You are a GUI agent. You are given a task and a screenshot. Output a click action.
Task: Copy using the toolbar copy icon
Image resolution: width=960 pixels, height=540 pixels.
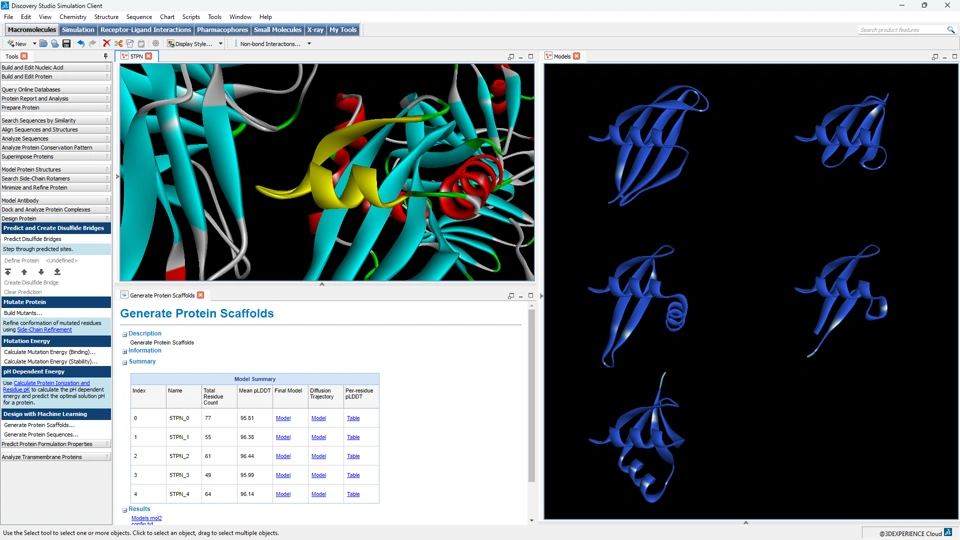click(130, 43)
